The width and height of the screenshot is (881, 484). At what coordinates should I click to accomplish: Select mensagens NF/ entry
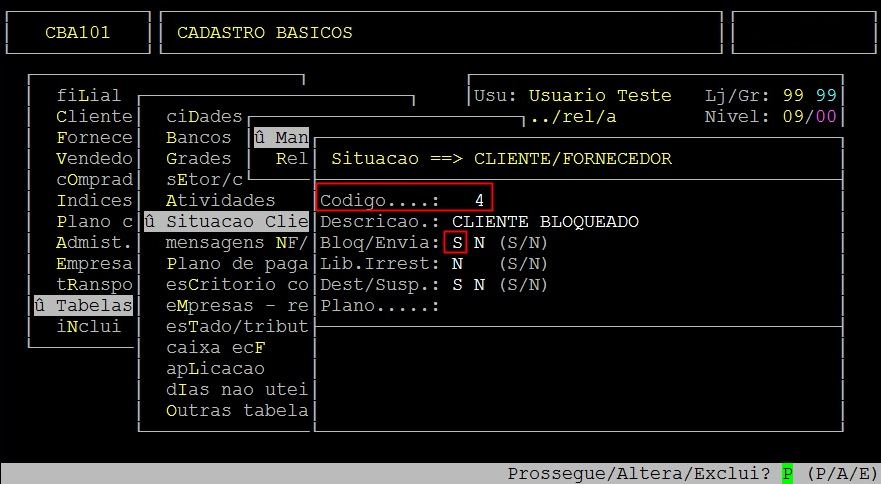pyautogui.click(x=237, y=243)
